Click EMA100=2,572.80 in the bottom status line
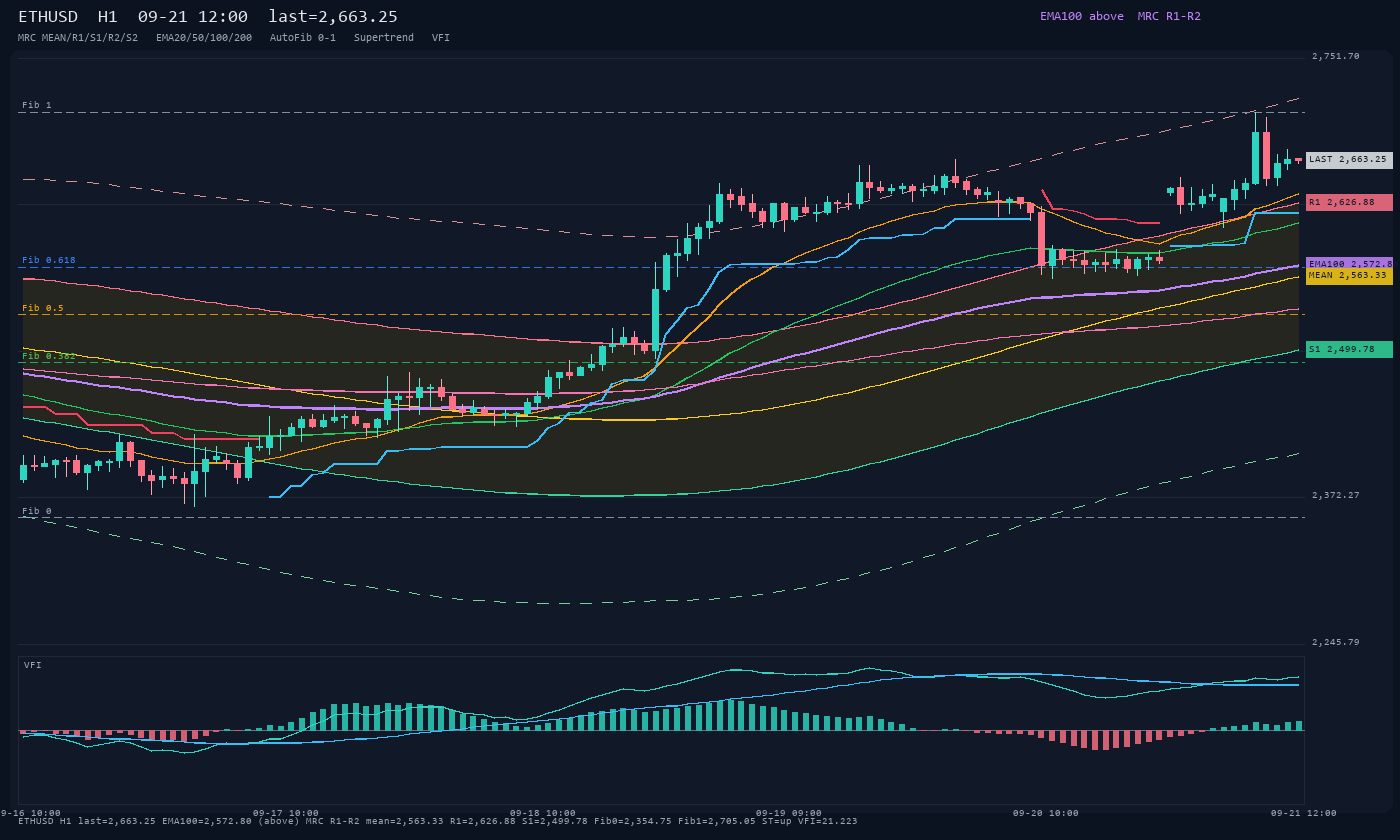This screenshot has width=1400, height=840. click(207, 821)
